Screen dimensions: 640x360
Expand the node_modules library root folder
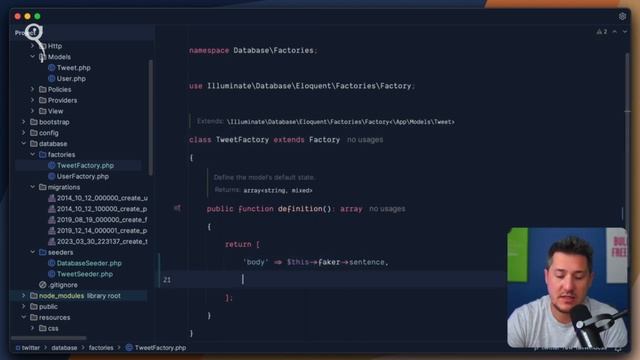click(23, 296)
